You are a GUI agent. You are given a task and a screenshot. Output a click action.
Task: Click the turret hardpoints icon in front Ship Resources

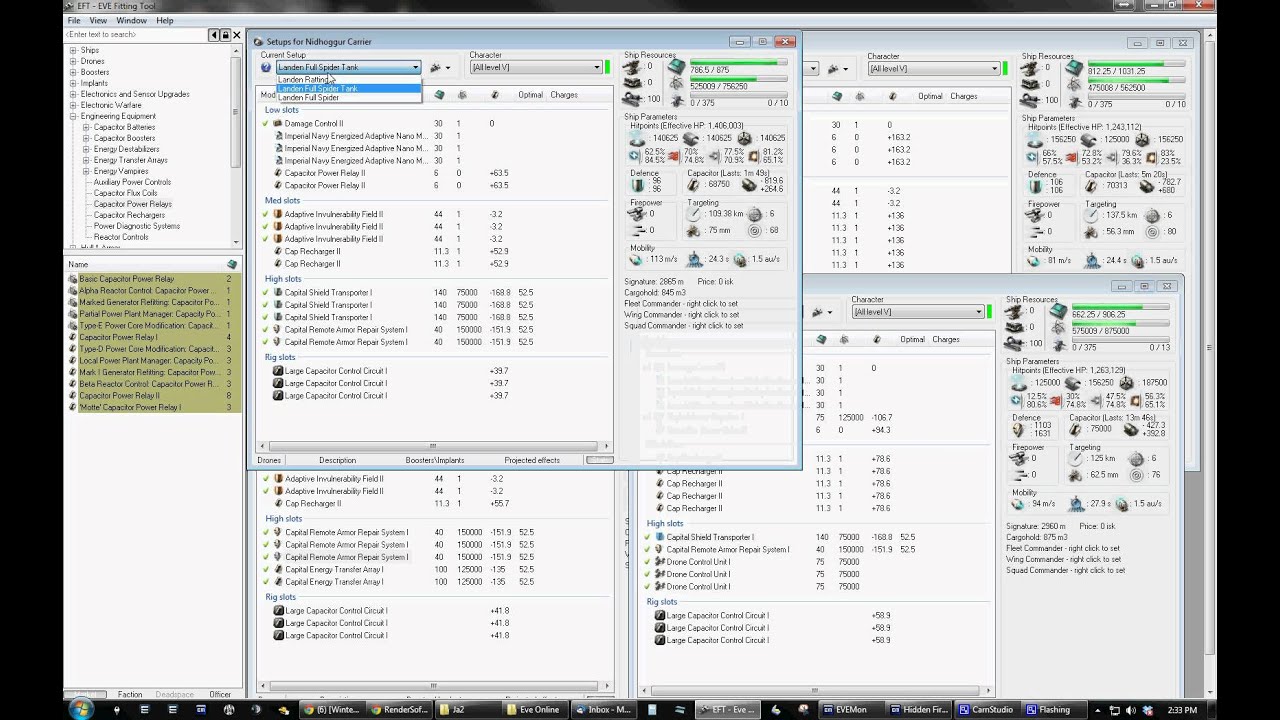[631, 68]
